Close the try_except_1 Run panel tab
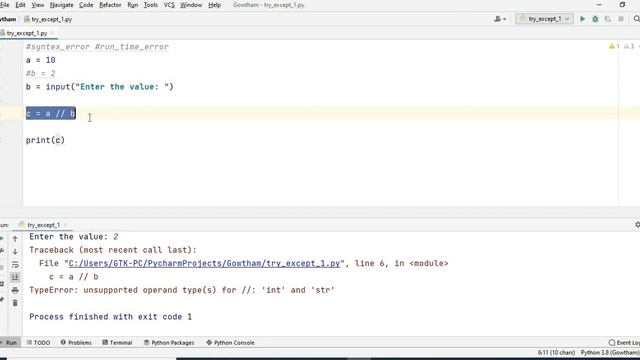This screenshot has height=360, width=640. point(65,225)
